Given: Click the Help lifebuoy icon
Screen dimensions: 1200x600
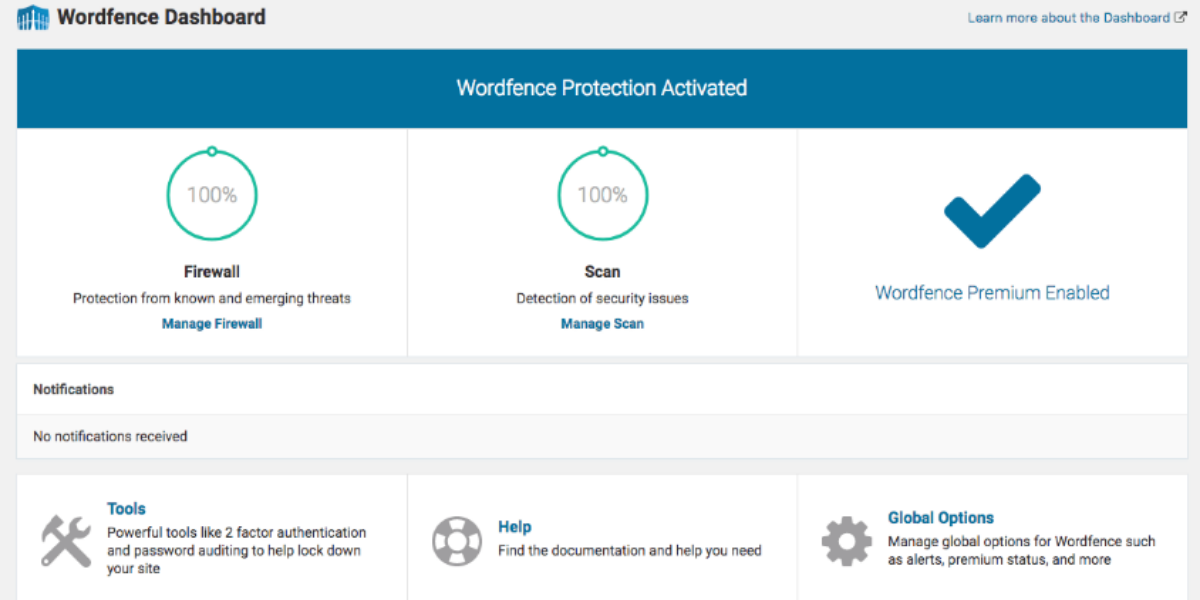Looking at the screenshot, I should point(457,541).
